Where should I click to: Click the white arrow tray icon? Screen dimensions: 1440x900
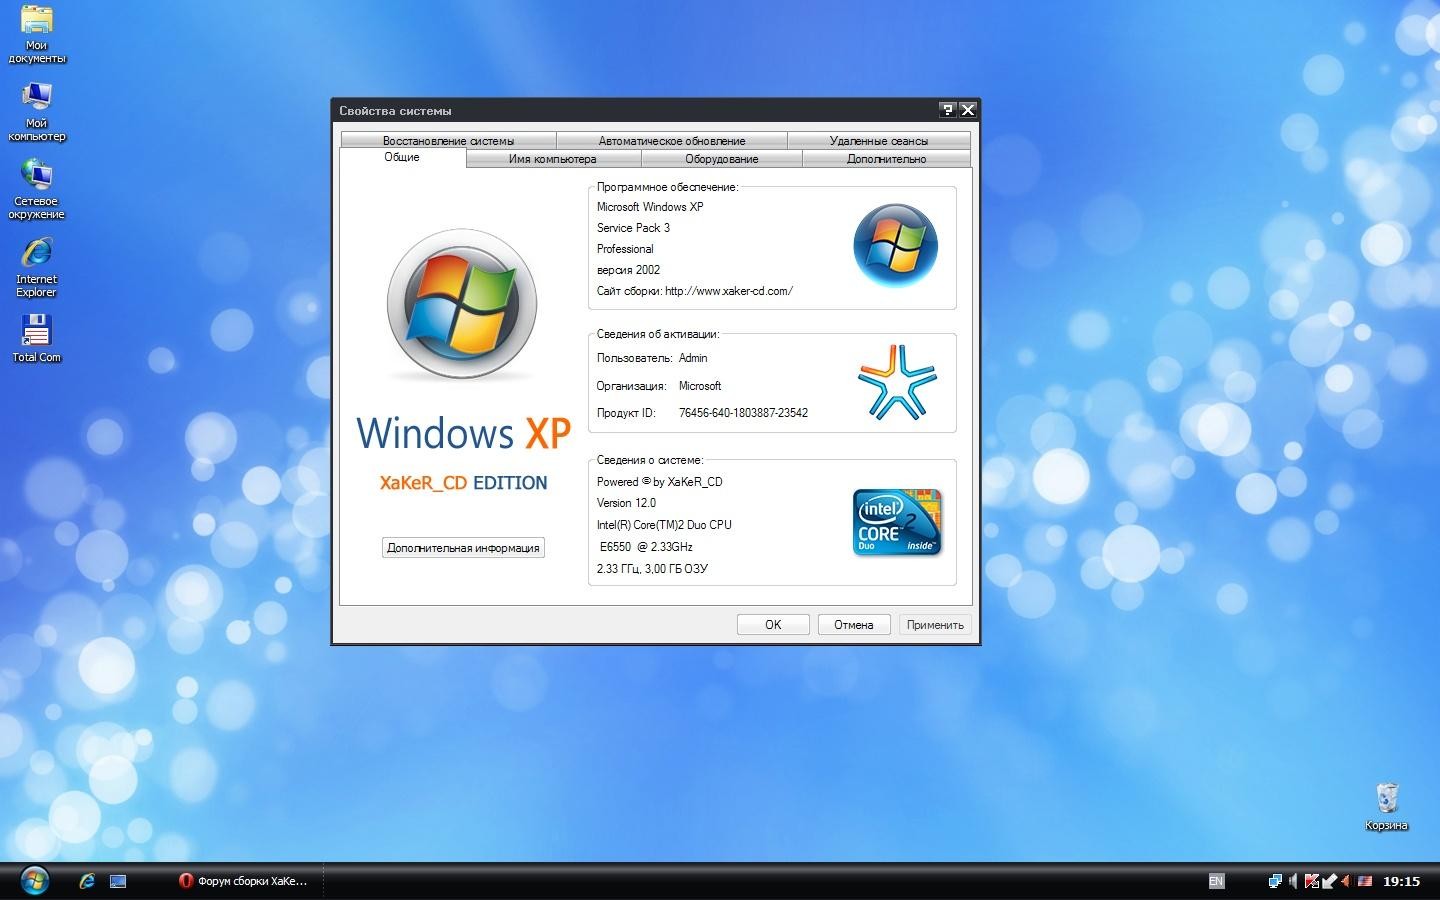point(1329,881)
